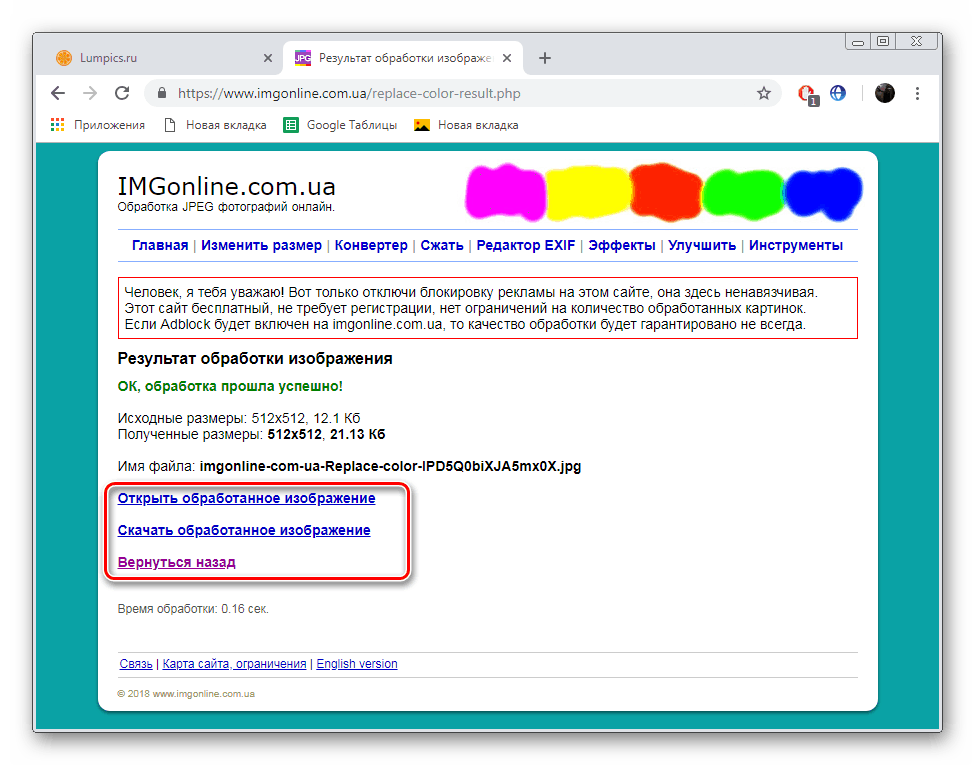
Task: Open the red ad blocker extension icon
Action: 807,94
